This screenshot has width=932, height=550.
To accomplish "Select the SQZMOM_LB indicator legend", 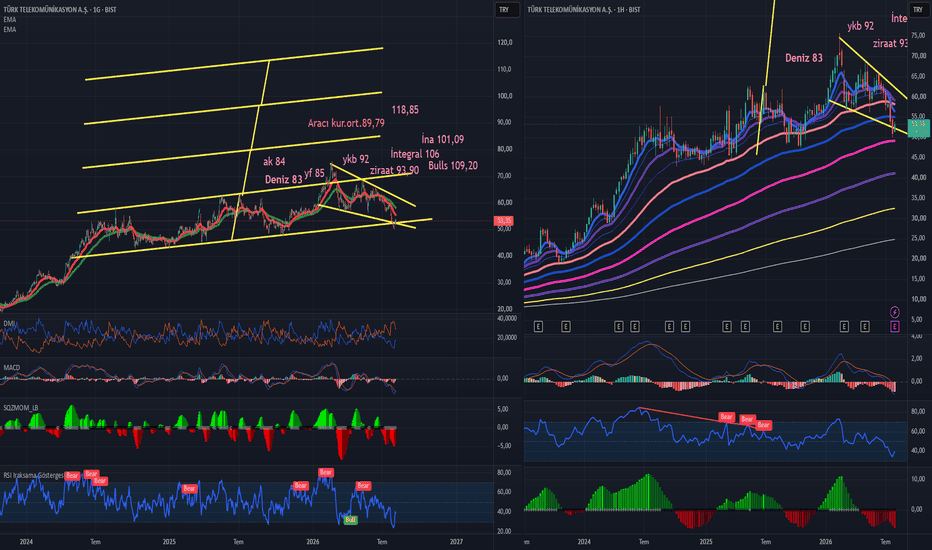I will [x=21, y=408].
